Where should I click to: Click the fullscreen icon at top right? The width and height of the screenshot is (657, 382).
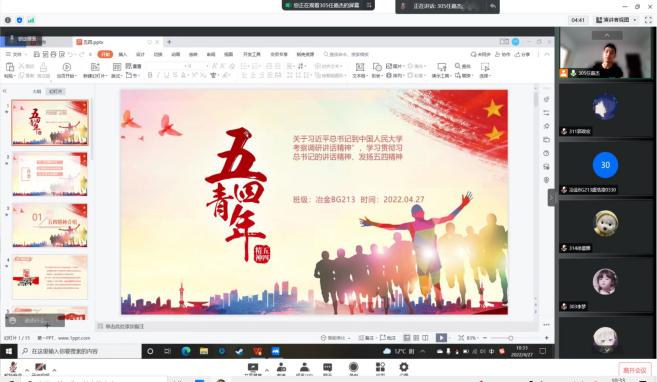[648, 20]
